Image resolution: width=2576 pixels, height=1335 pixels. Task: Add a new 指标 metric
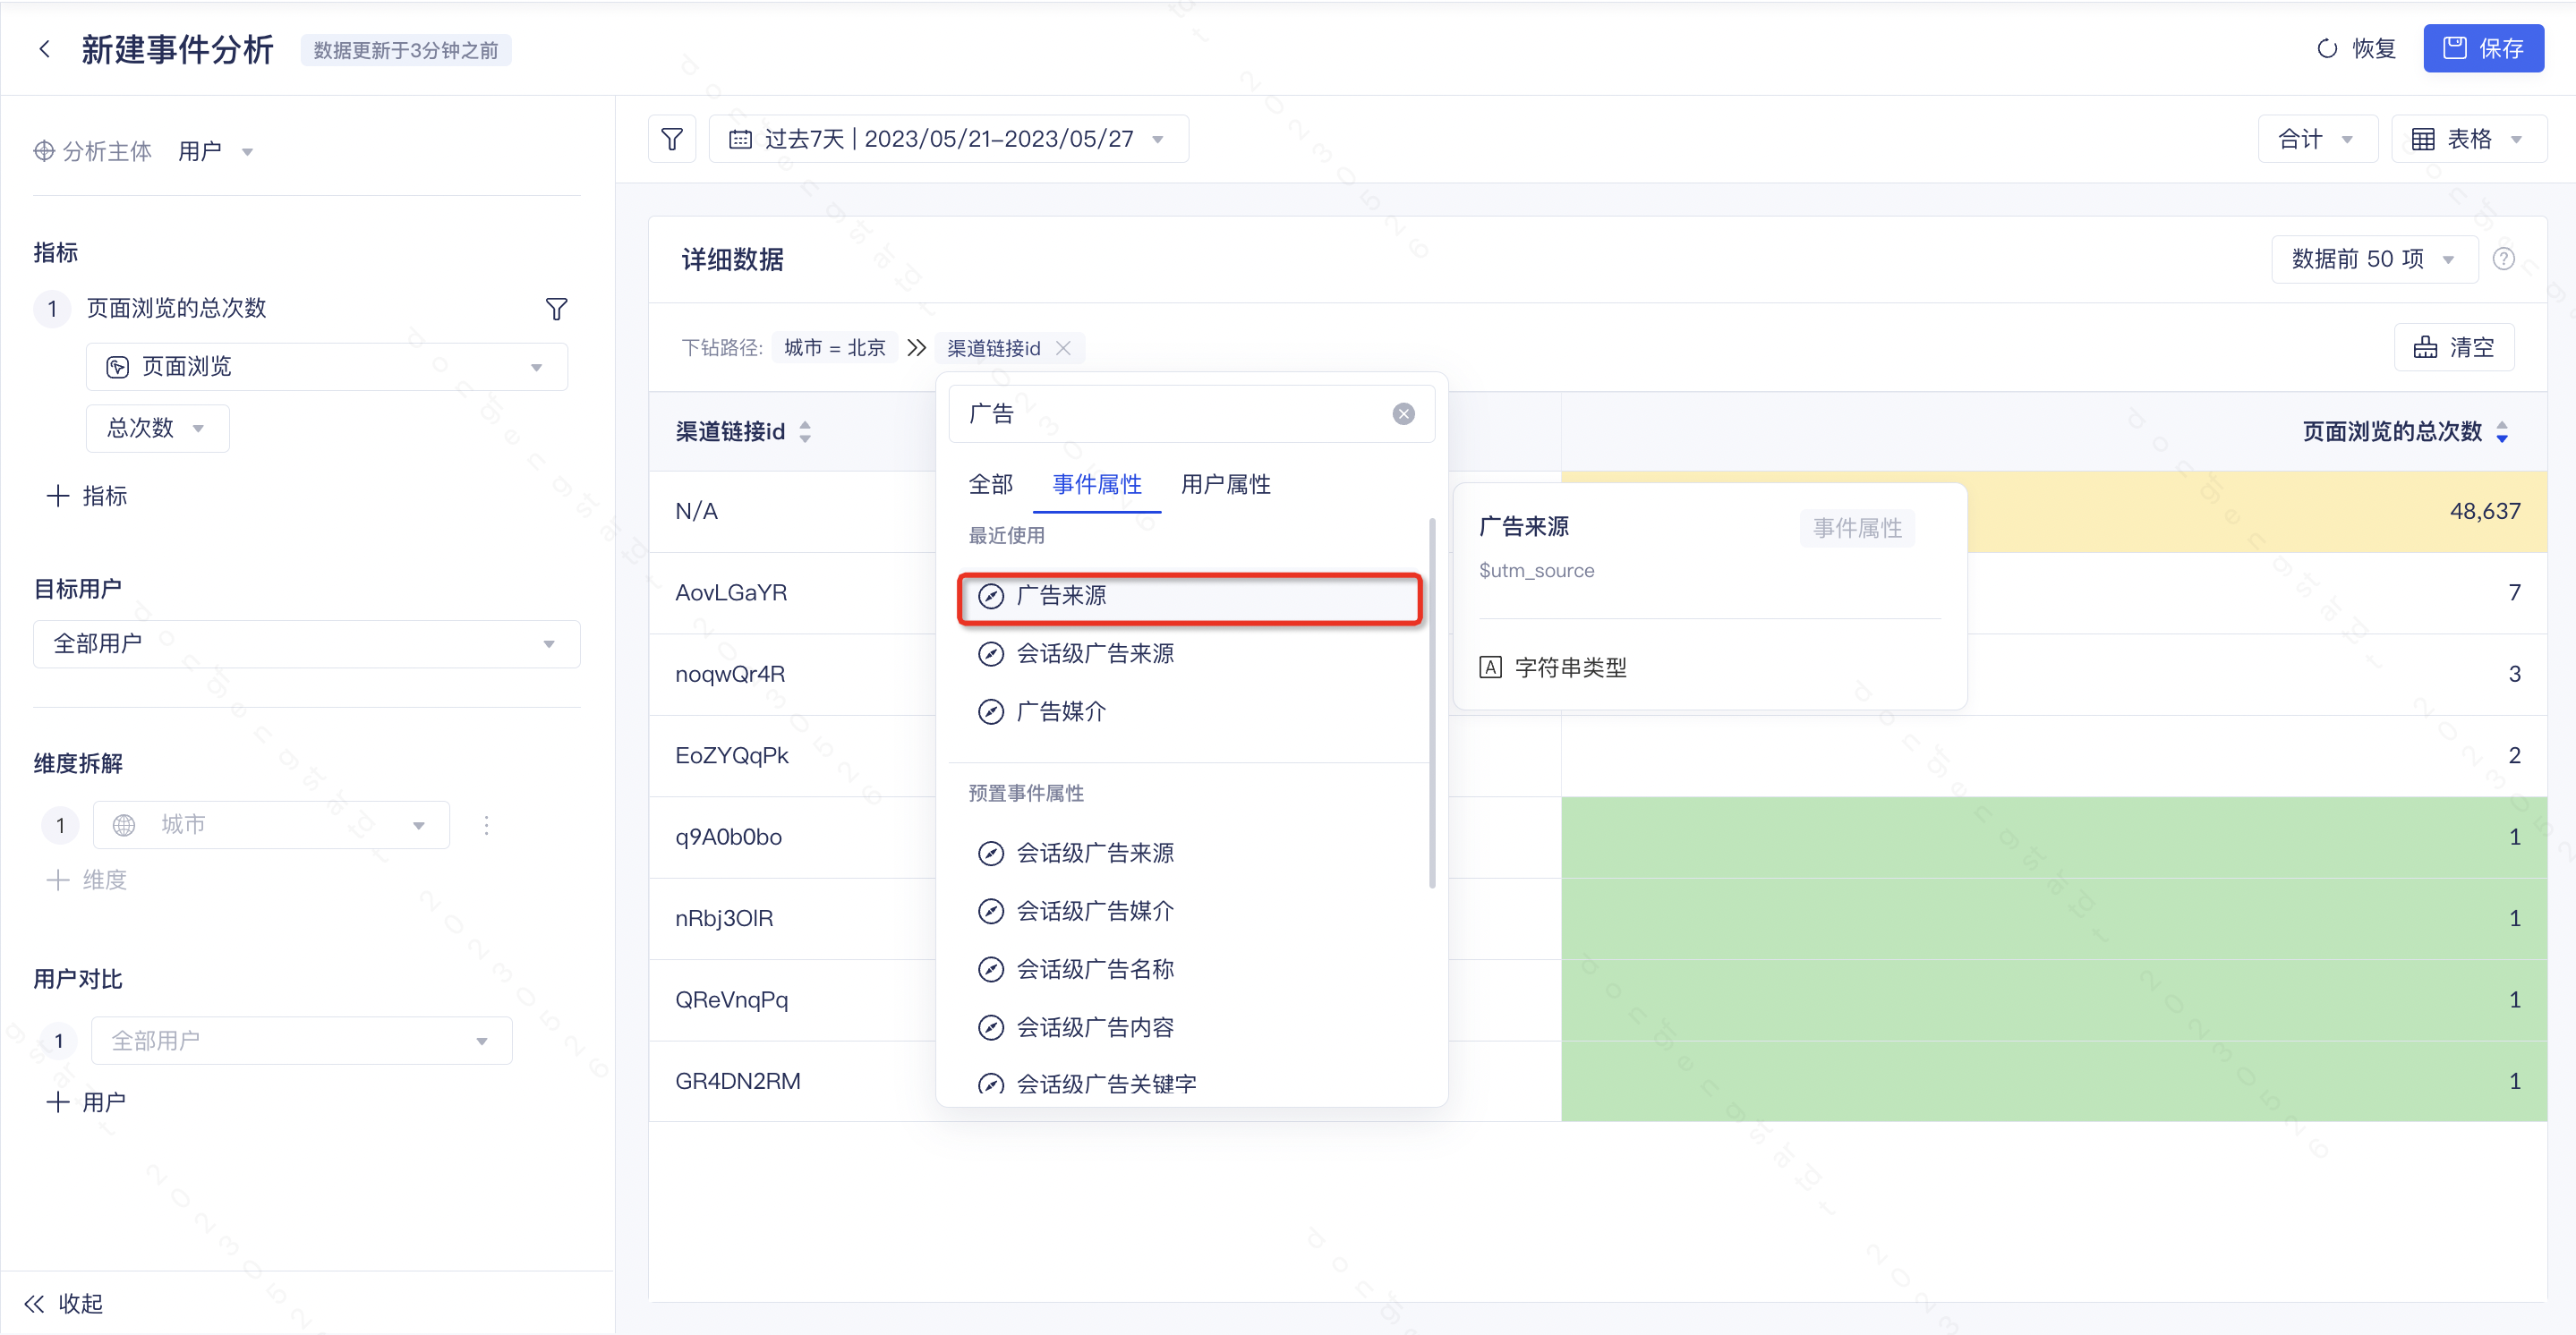(87, 496)
